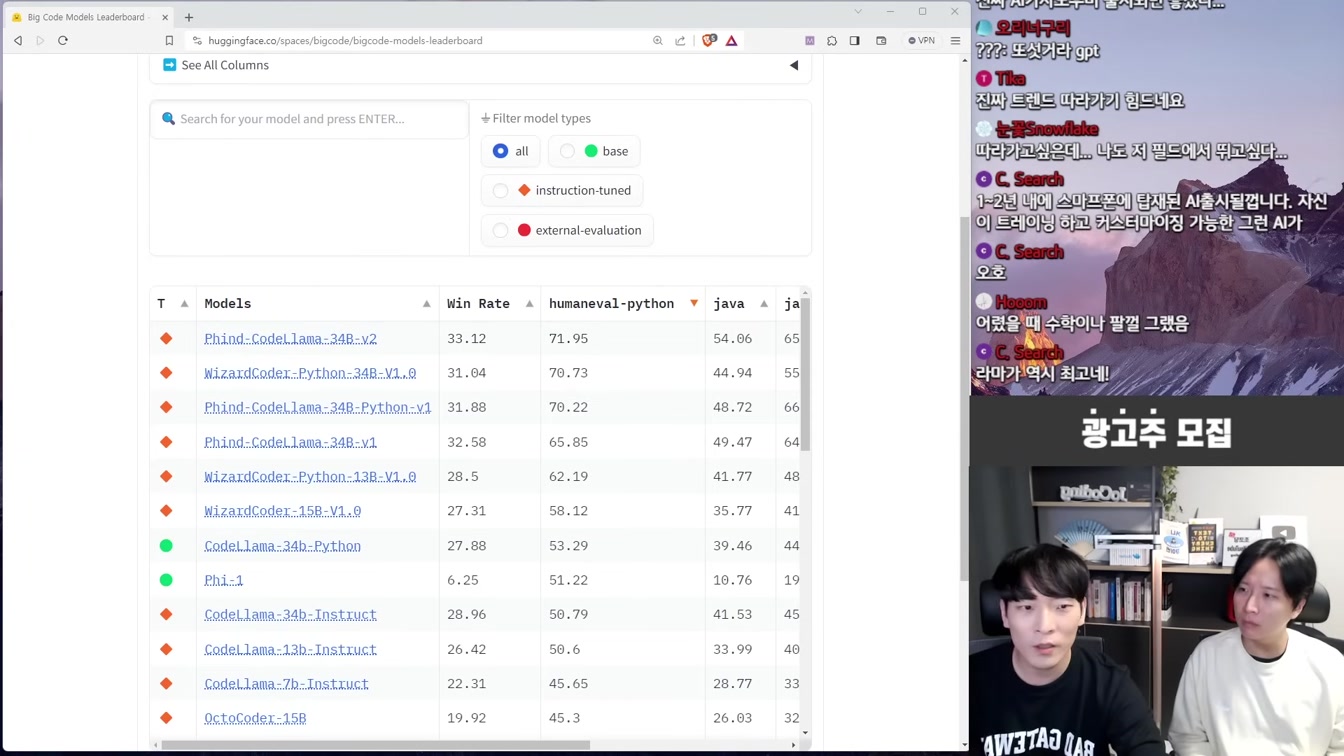Sort table by Win Rate column
Screen dimensions: 1344x756
coord(490,304)
